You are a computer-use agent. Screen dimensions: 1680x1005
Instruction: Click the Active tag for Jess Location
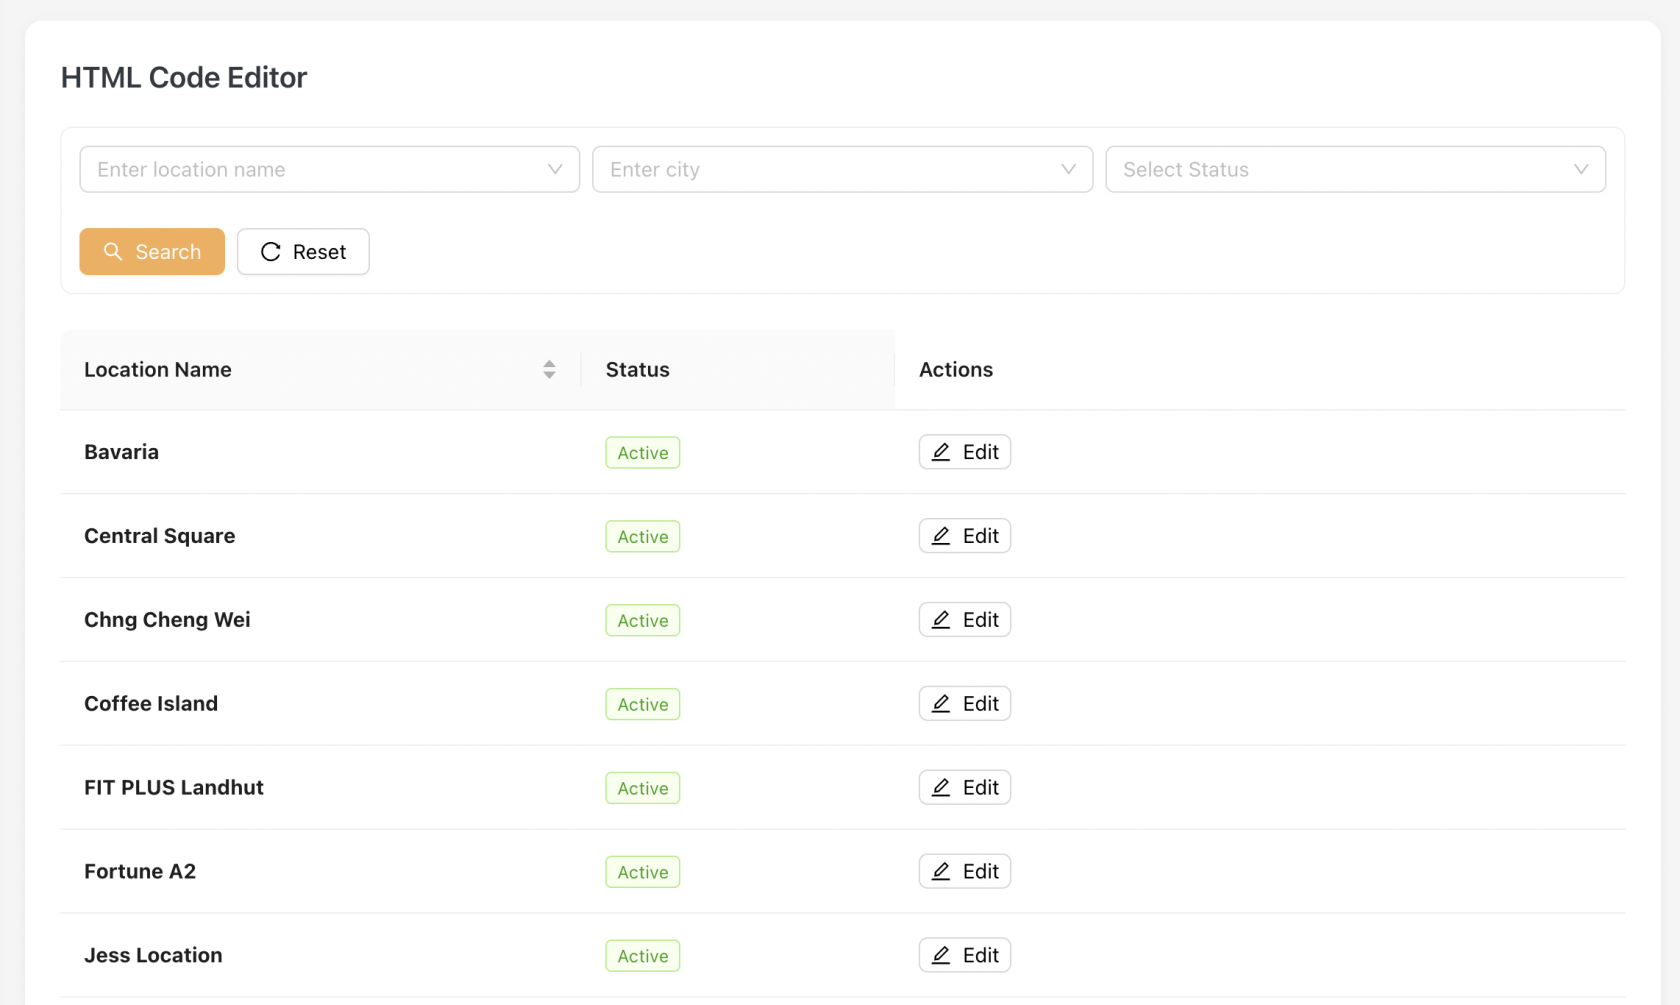[643, 957]
